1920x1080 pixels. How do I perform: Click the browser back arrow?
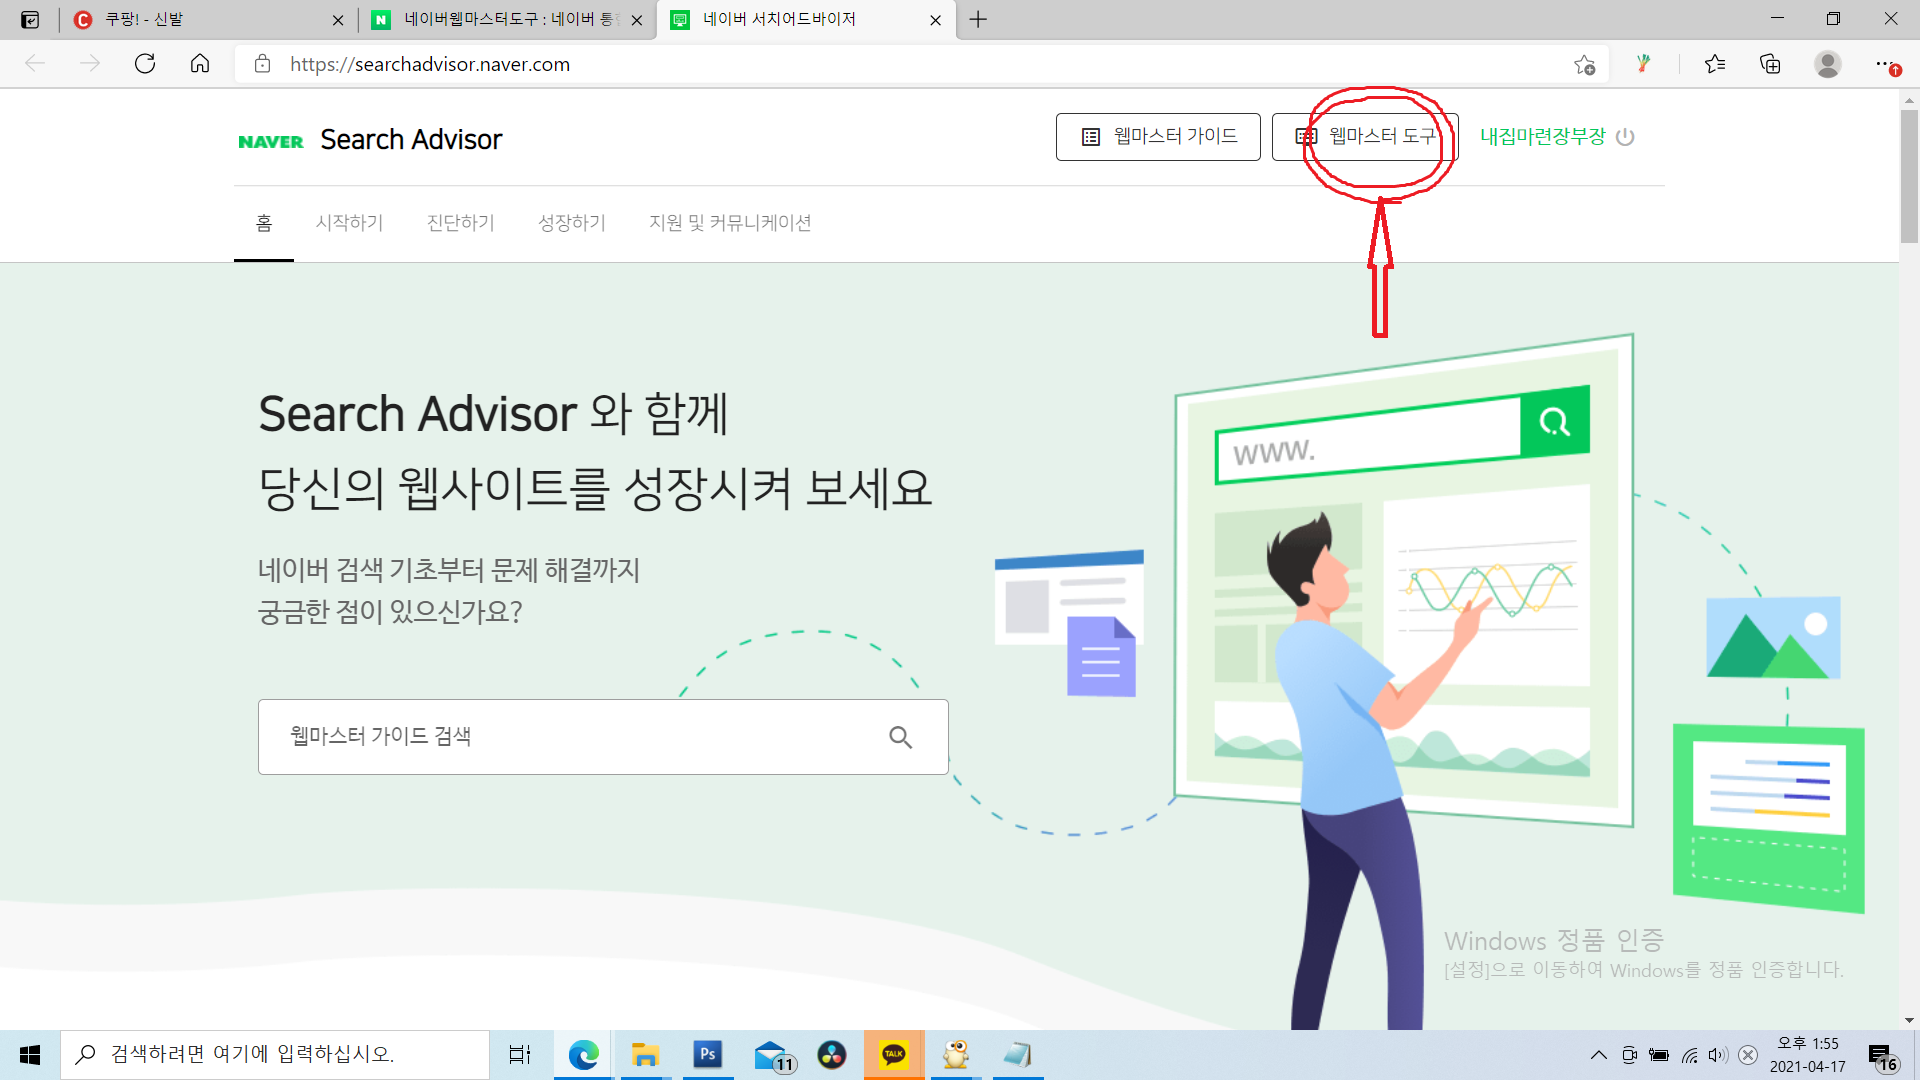tap(35, 64)
